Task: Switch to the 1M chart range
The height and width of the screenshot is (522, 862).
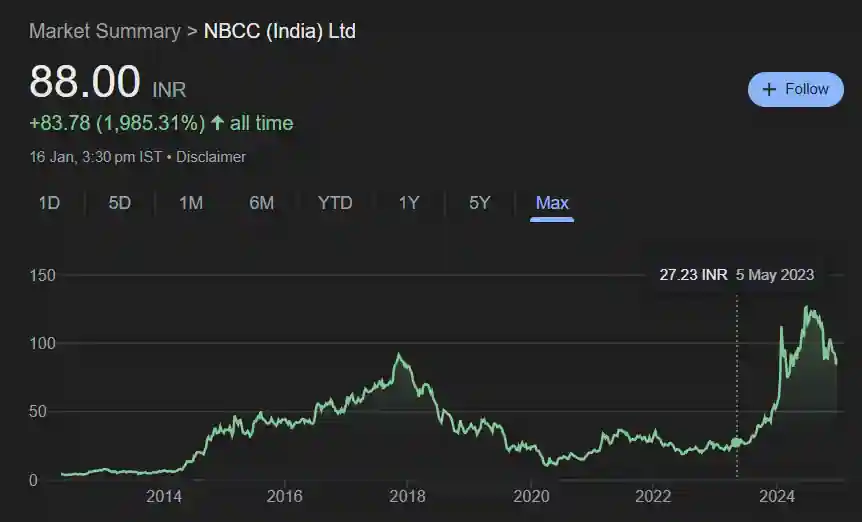Action: (x=191, y=203)
